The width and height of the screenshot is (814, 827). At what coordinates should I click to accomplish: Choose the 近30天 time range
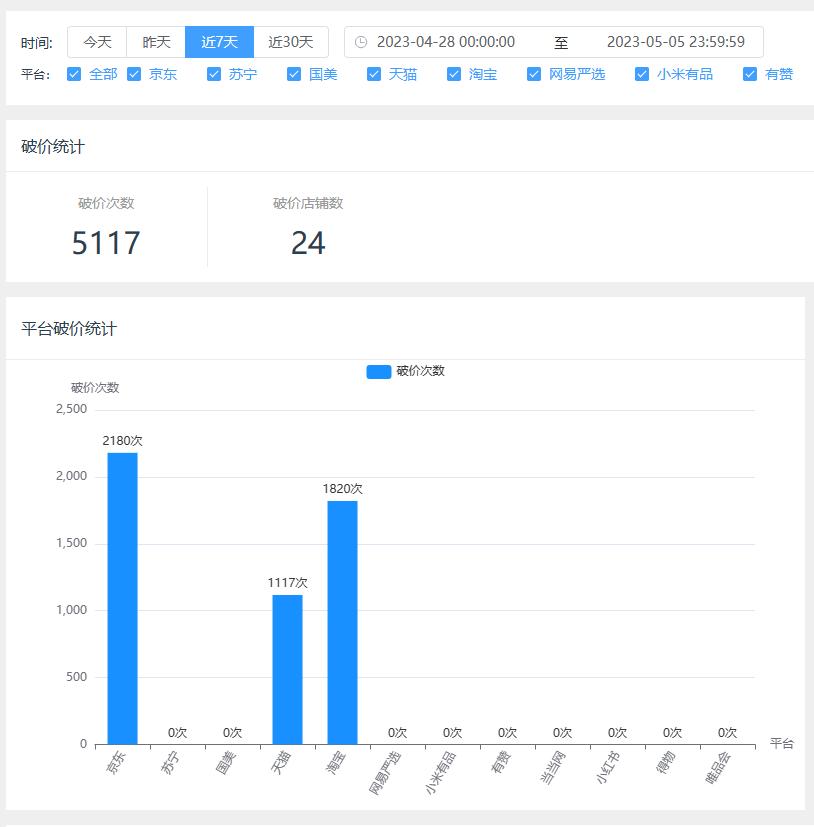pyautogui.click(x=291, y=42)
